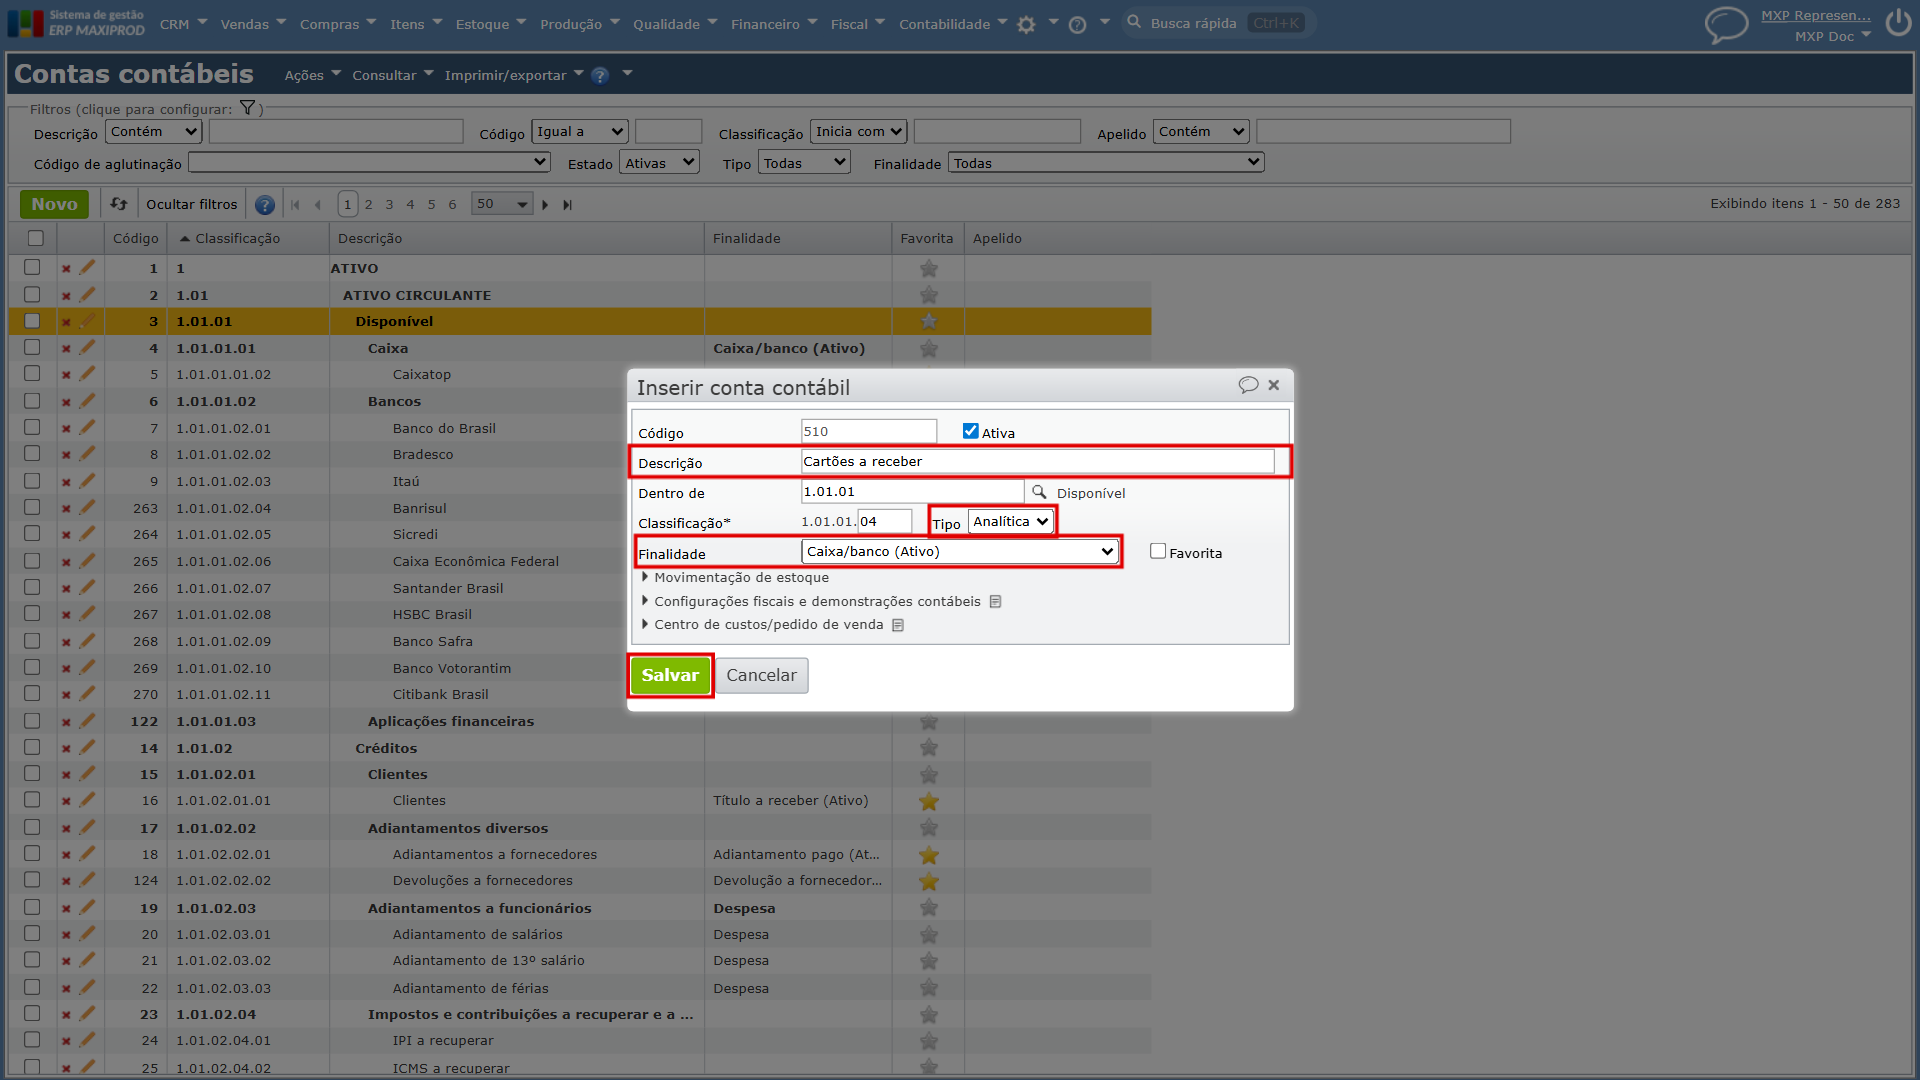The width and height of the screenshot is (1920, 1080).
Task: Click the power logout icon
Action: pos(1898,23)
